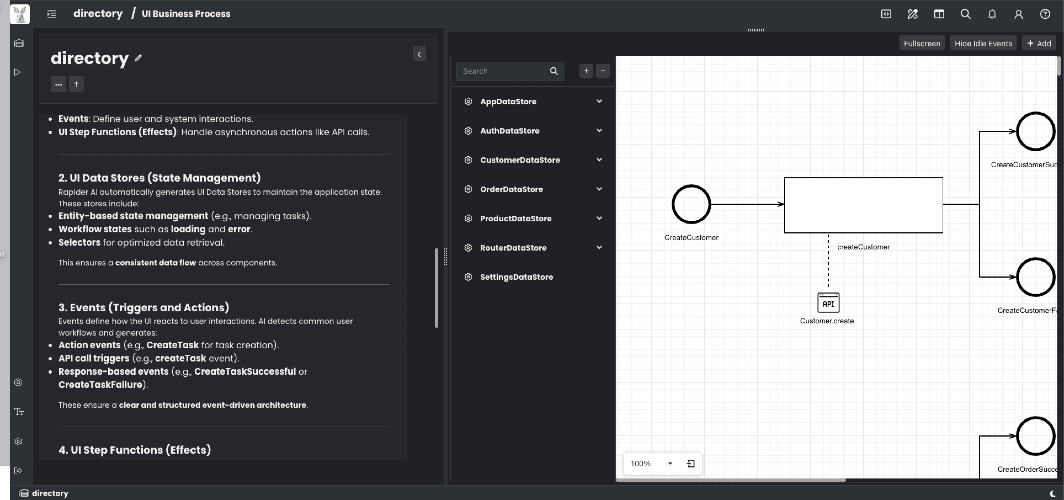Click heading '3. Events (Triggers and Actions)'
Image resolution: width=1064 pixels, height=500 pixels.
pos(144,307)
